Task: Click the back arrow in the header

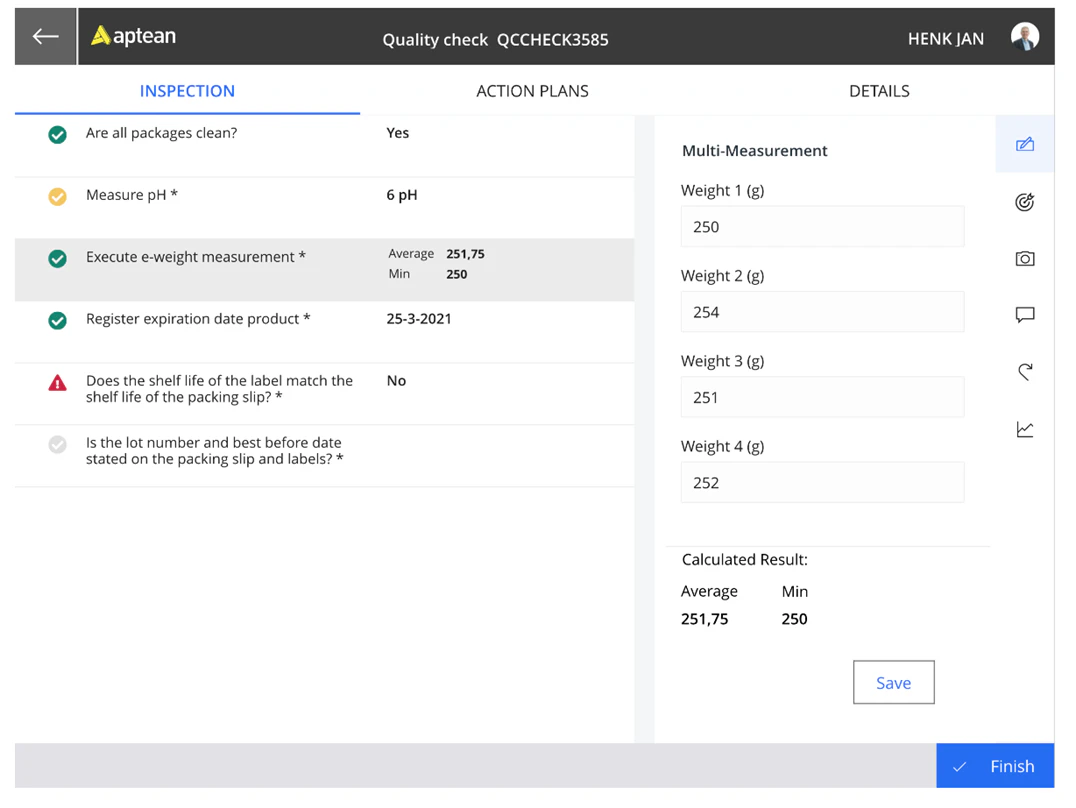Action: pos(45,36)
